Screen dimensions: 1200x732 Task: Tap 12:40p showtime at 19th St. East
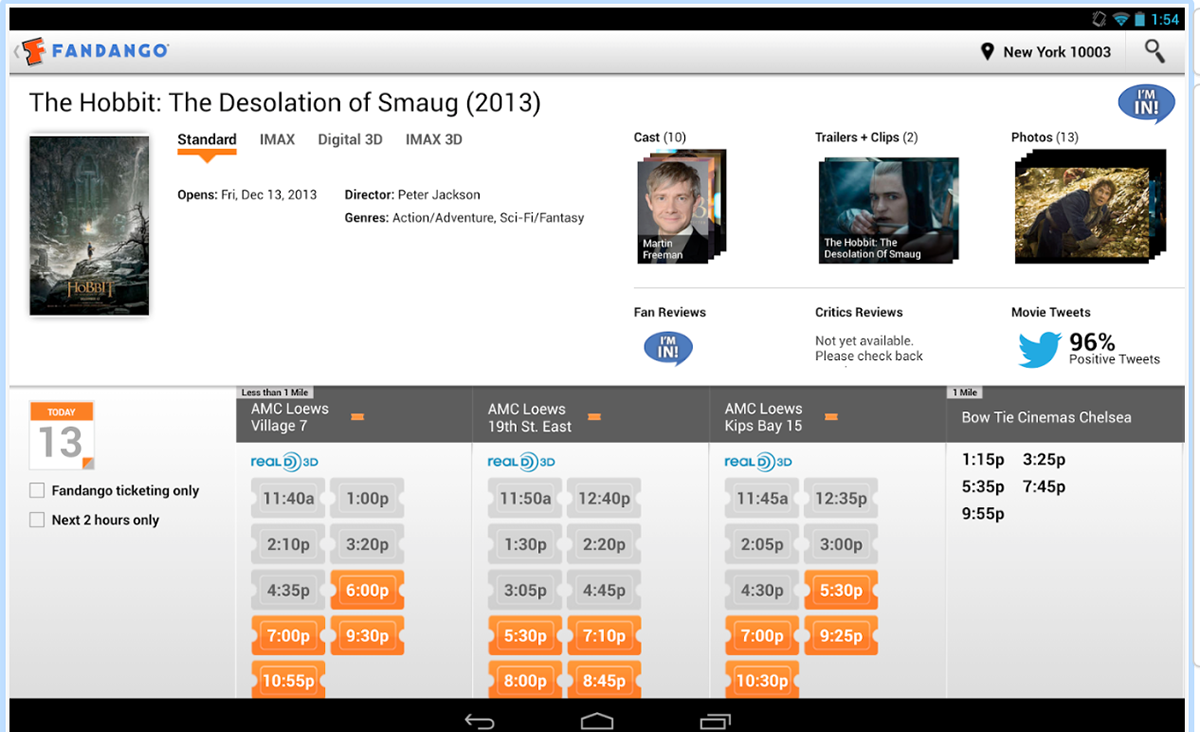604,498
